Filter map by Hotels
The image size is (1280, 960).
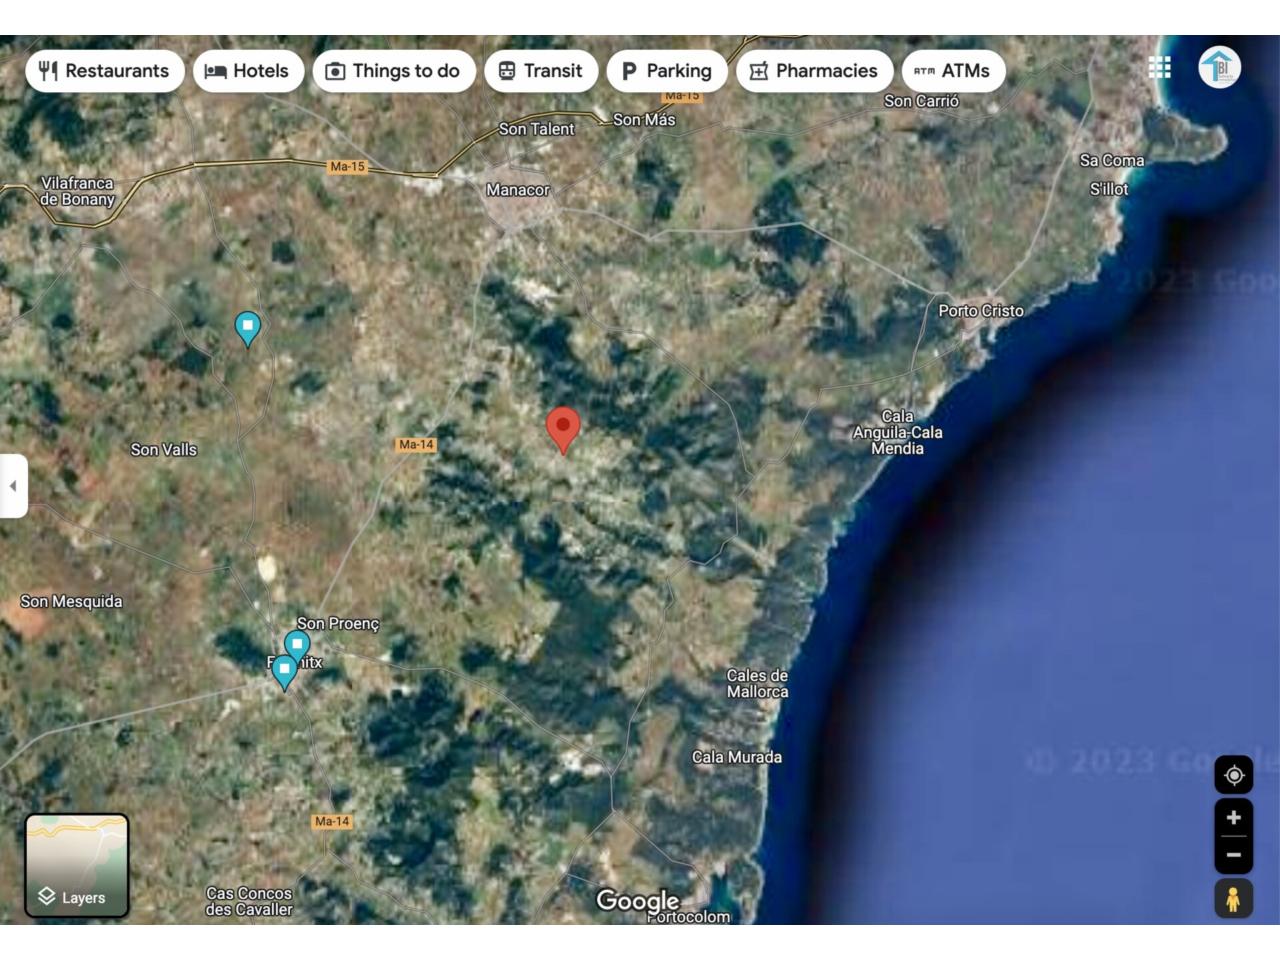[x=248, y=71]
